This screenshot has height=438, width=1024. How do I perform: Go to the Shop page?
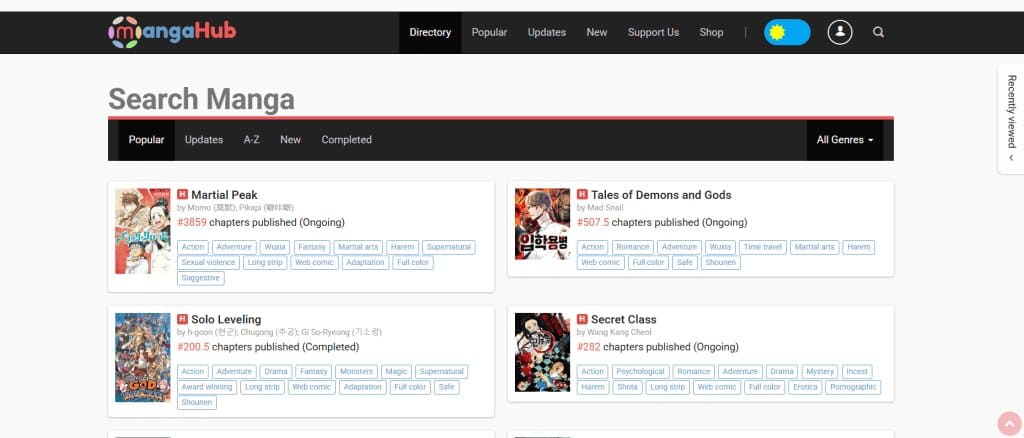click(711, 32)
